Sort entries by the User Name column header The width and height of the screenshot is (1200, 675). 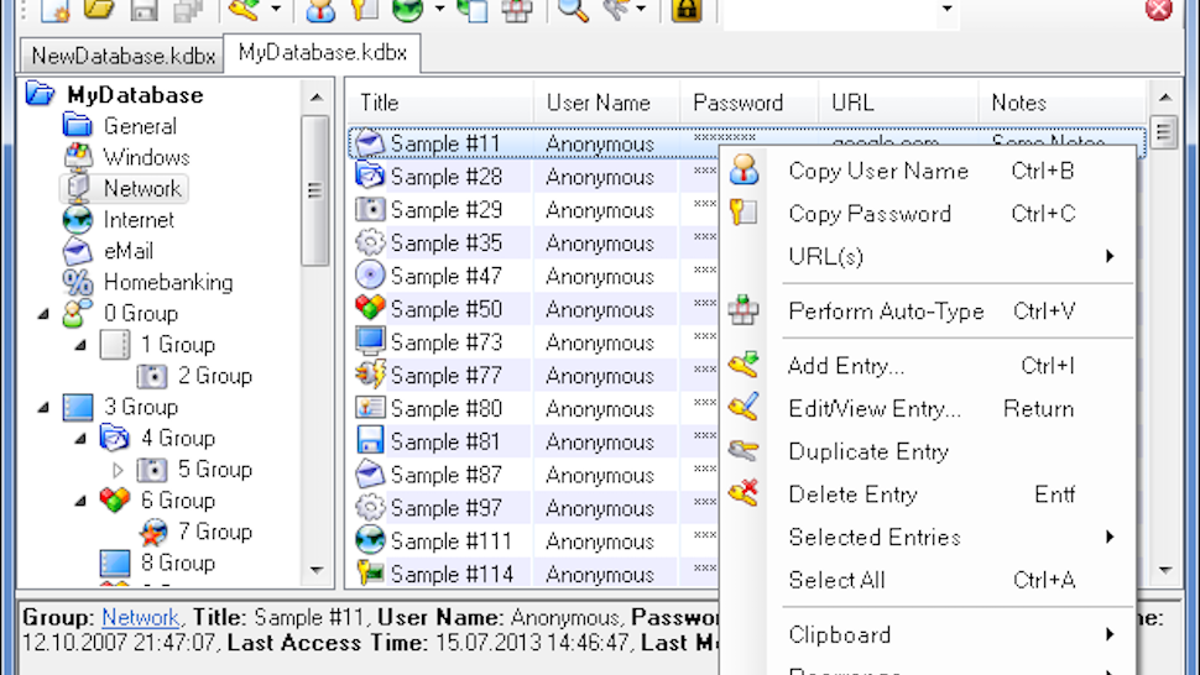pos(606,103)
